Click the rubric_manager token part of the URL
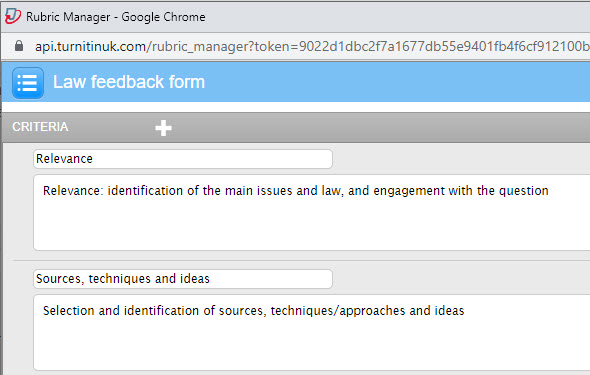The height and width of the screenshot is (375, 590). click(x=369, y=46)
